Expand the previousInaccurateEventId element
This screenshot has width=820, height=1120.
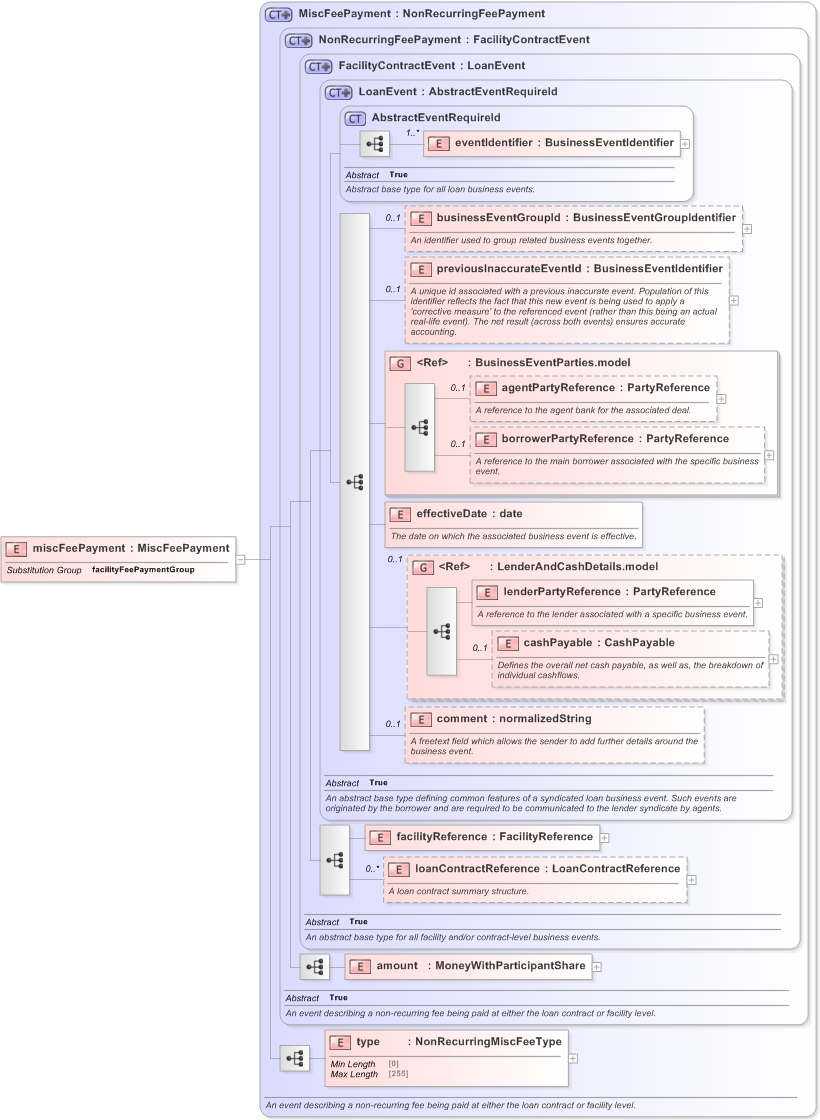pos(734,301)
